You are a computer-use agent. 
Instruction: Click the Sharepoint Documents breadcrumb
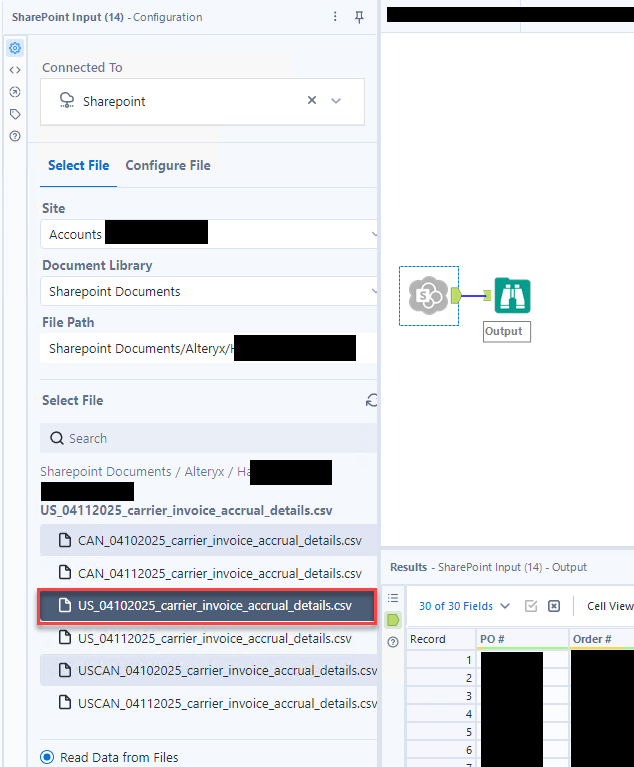coord(106,472)
